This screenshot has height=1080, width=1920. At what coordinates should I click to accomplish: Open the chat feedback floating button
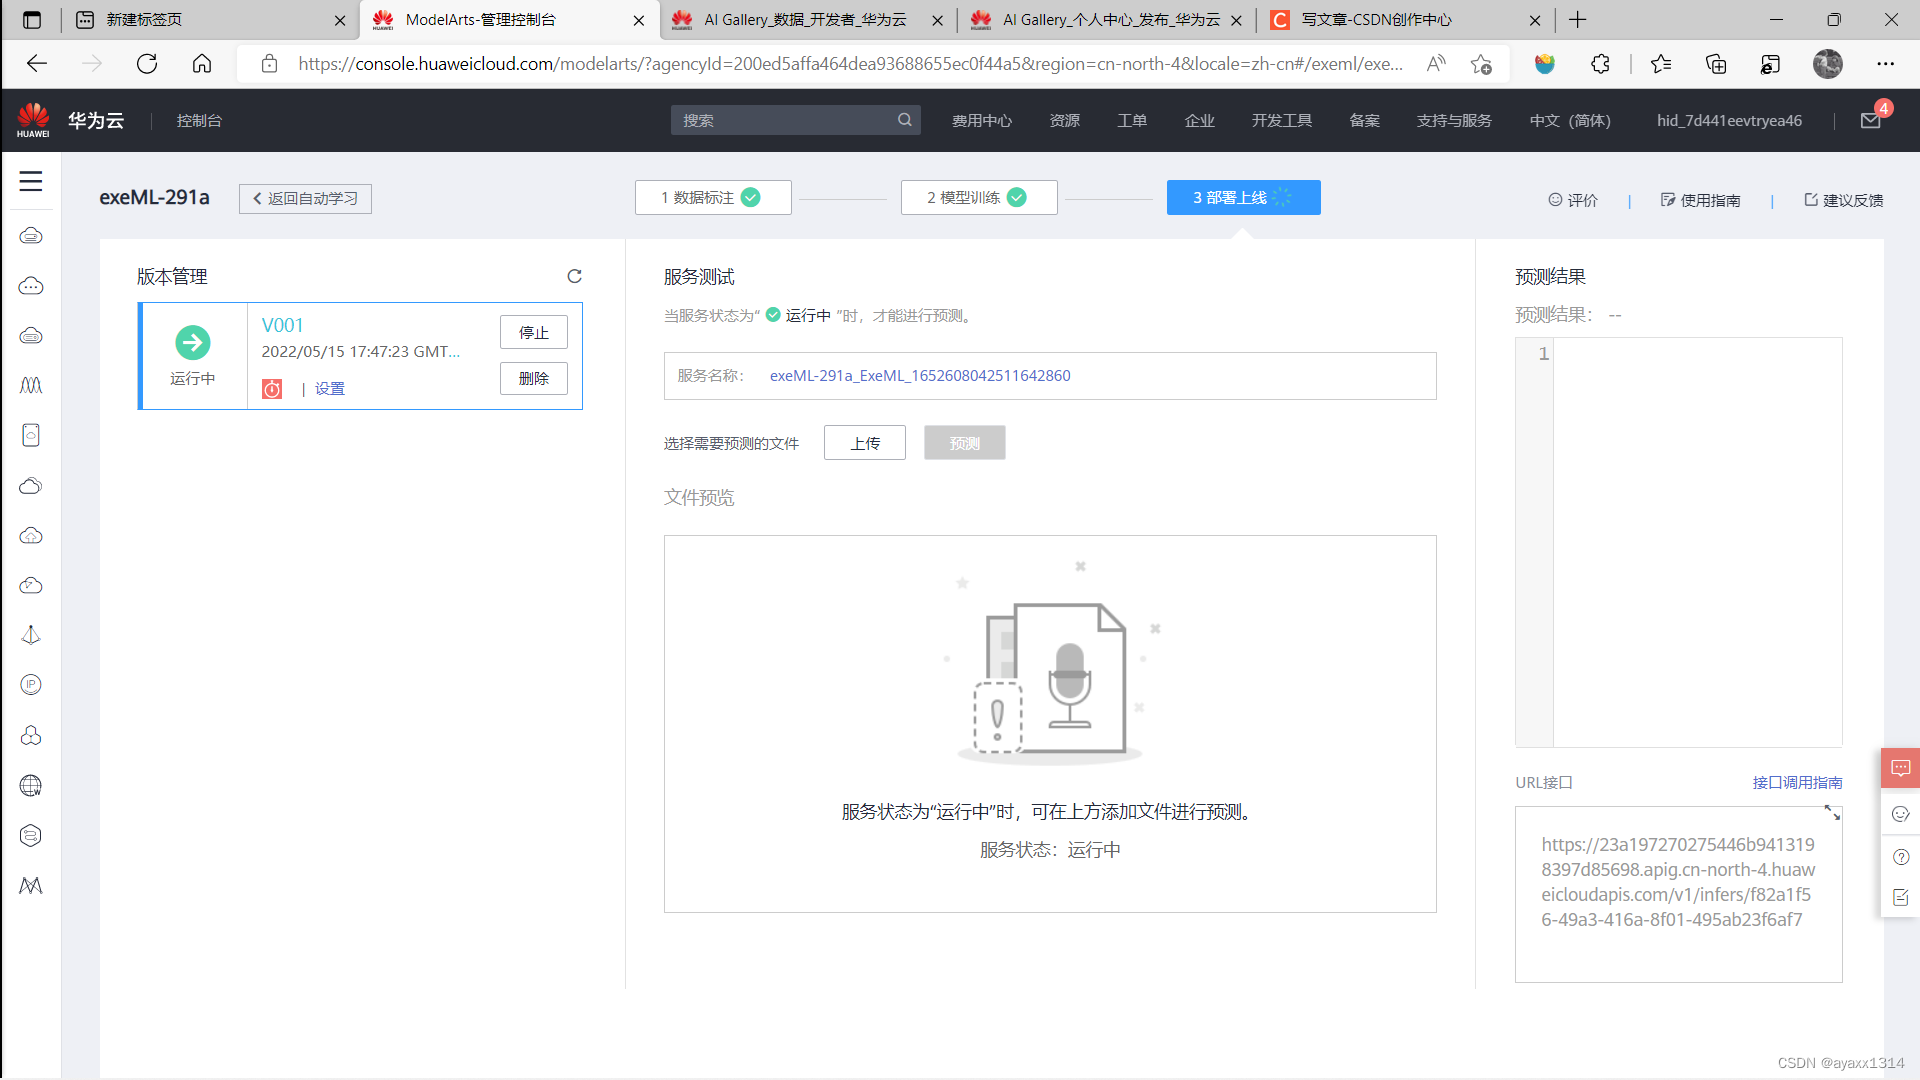coord(1900,768)
